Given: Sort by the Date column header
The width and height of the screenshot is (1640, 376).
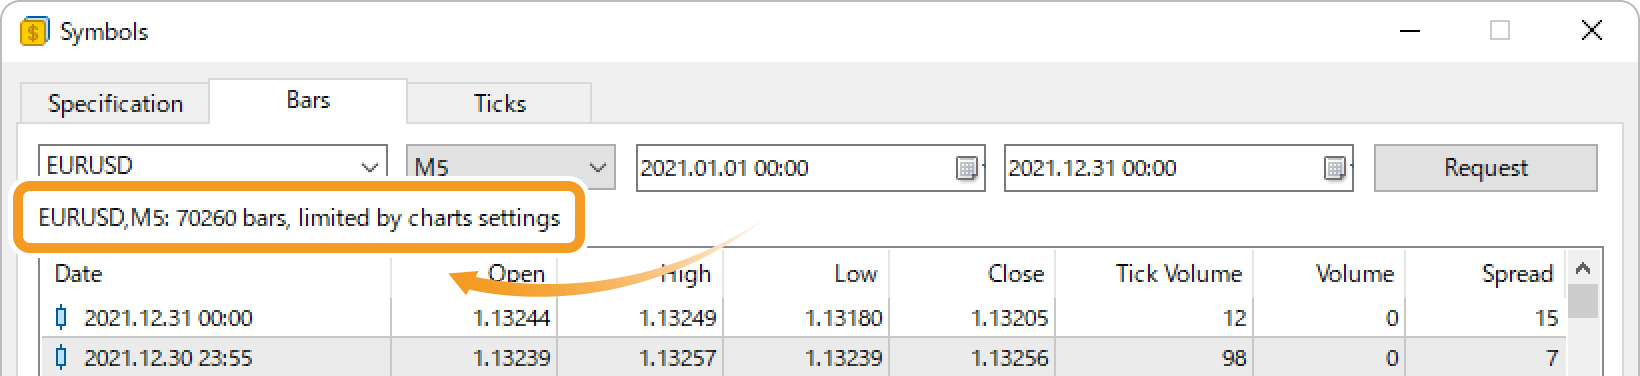Looking at the screenshot, I should [215, 274].
